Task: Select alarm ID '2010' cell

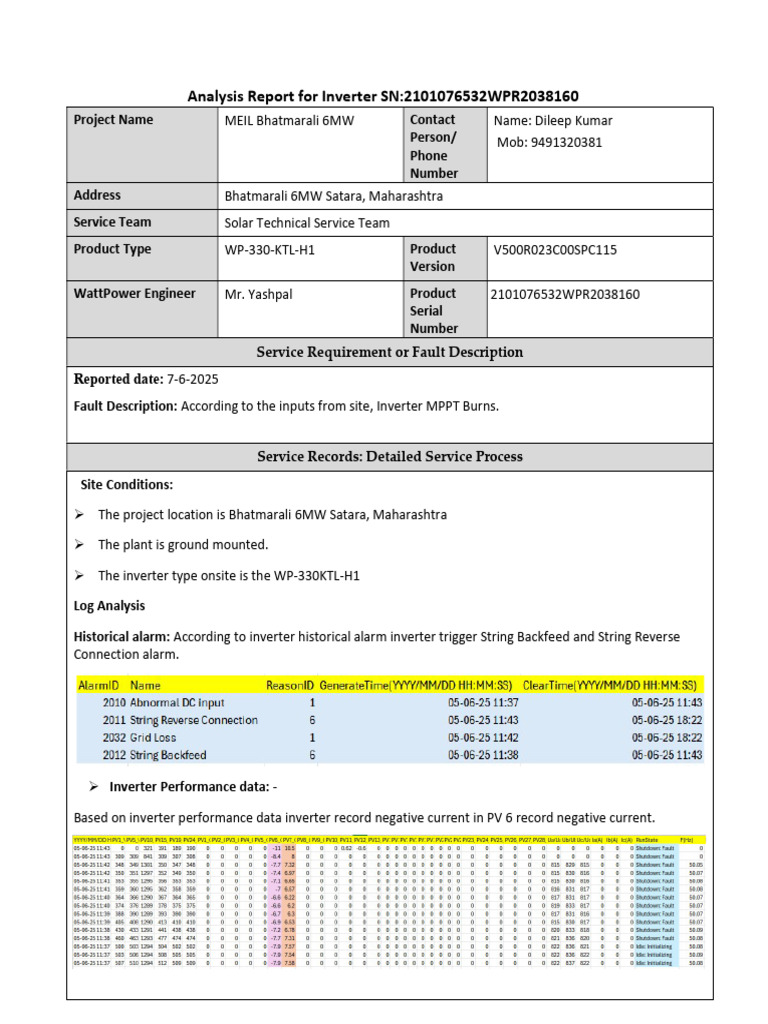Action: (114, 703)
